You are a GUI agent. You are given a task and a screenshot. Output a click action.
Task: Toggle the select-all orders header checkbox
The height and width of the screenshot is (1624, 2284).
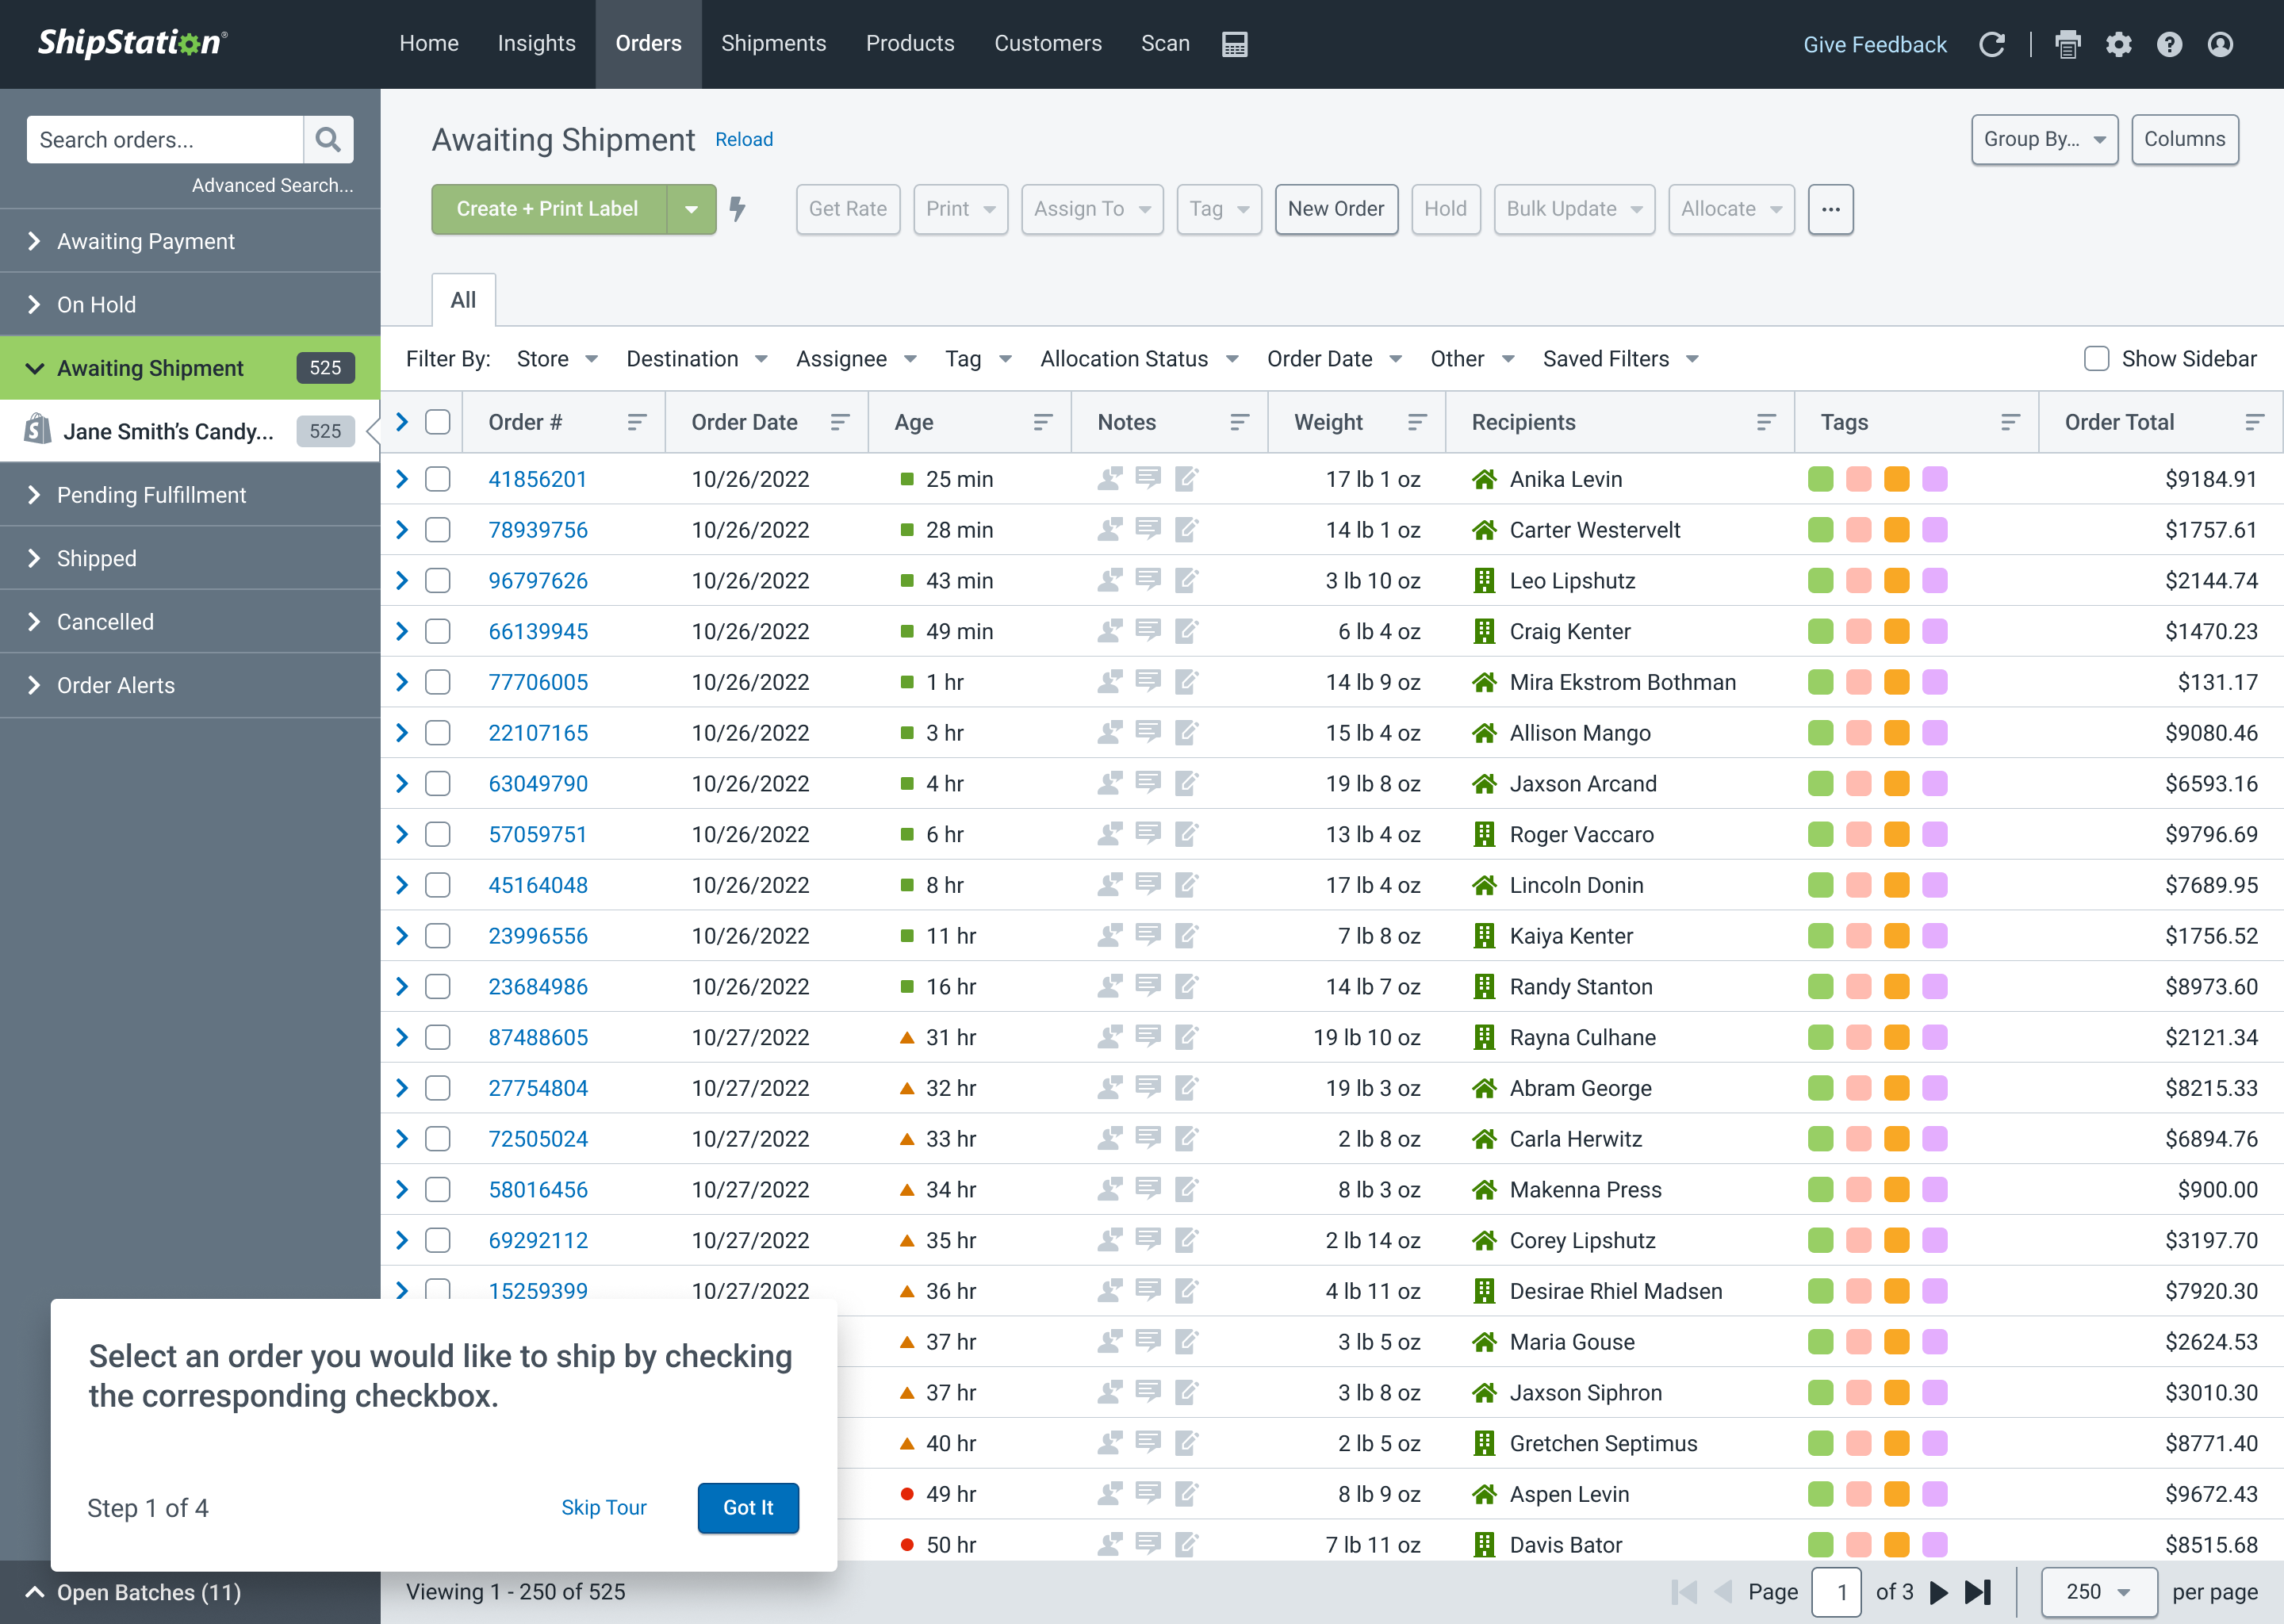point(437,422)
